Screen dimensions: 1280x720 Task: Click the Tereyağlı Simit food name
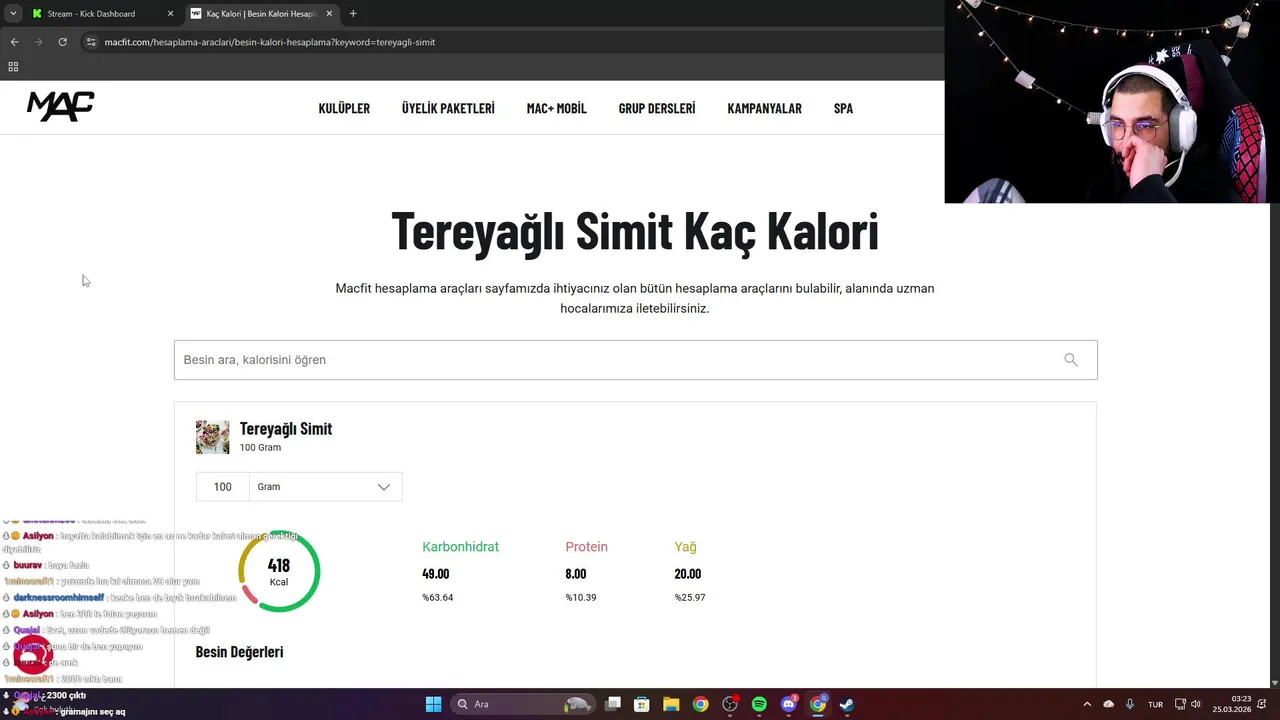286,429
